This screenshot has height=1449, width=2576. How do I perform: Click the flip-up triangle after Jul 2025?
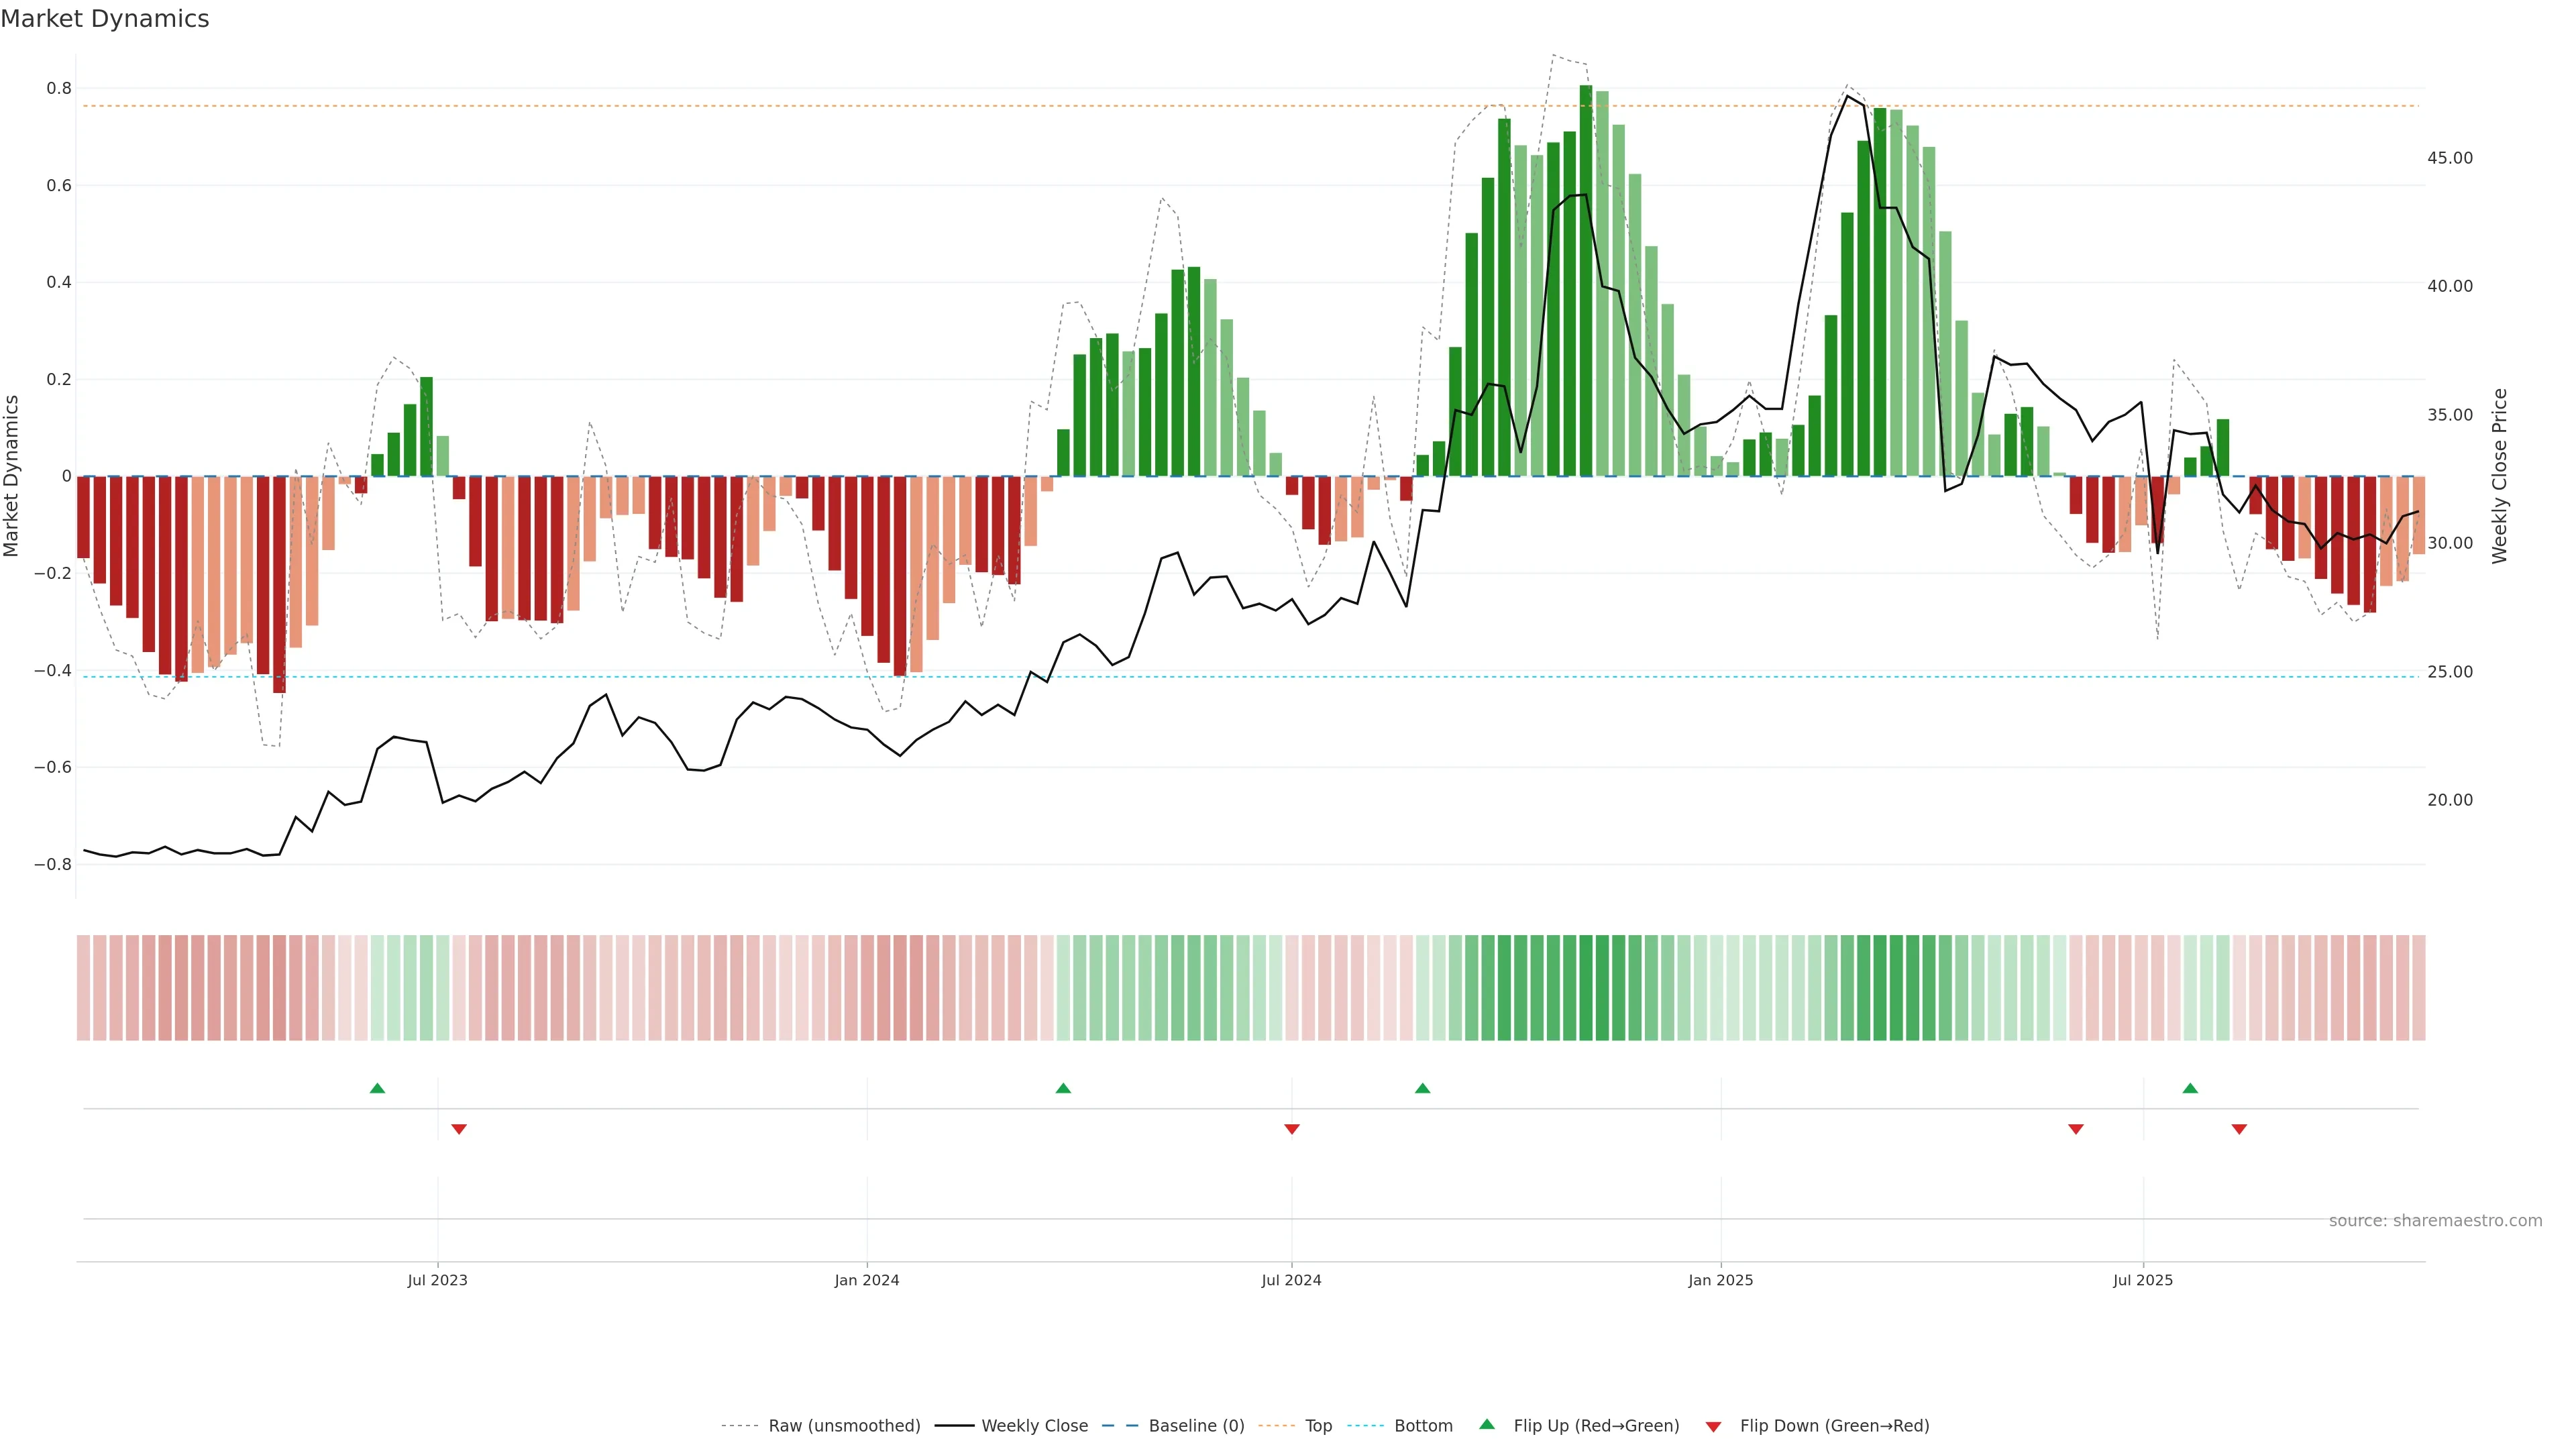coord(2190,1088)
